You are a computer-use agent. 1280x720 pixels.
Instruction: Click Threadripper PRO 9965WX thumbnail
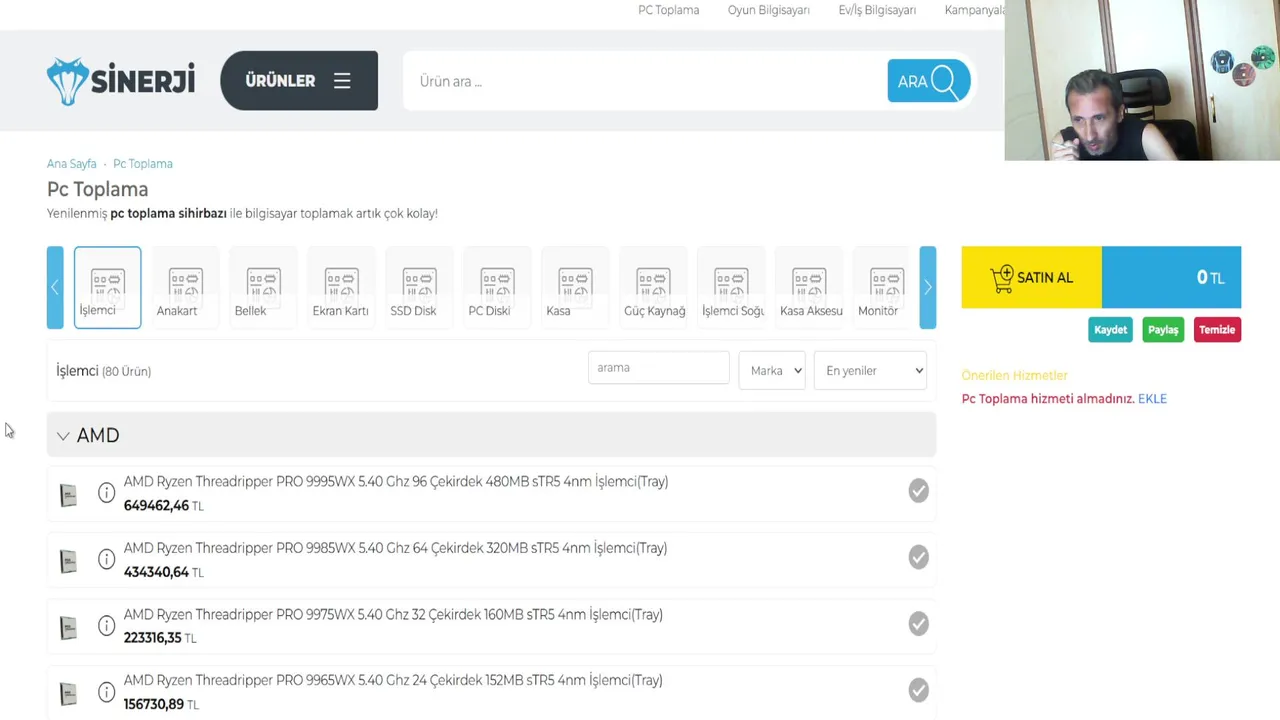pos(68,694)
